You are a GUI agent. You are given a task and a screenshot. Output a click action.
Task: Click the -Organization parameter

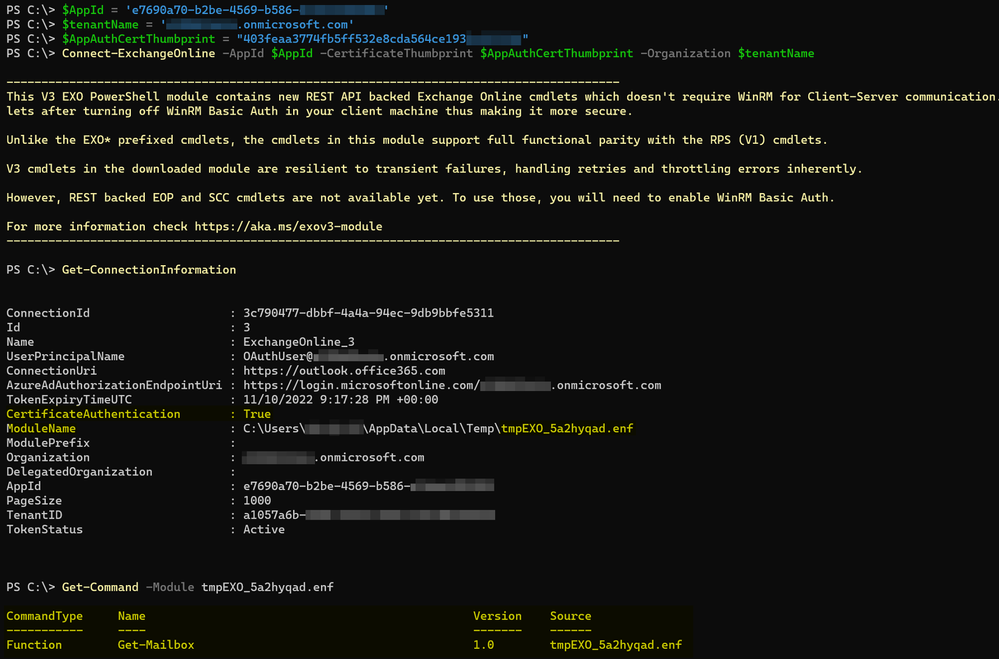pyautogui.click(x=685, y=54)
